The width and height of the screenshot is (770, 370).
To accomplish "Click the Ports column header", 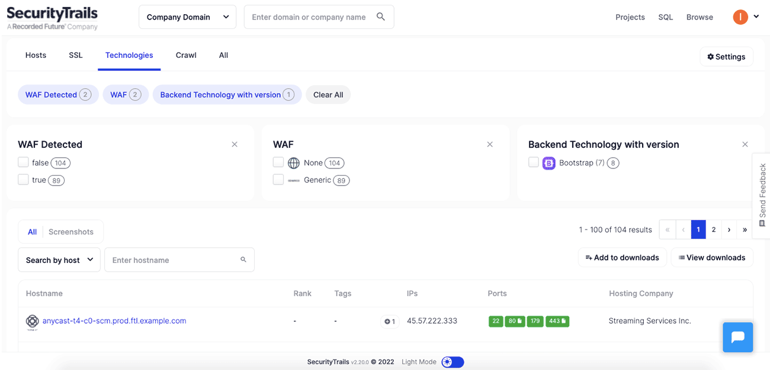I will [497, 293].
